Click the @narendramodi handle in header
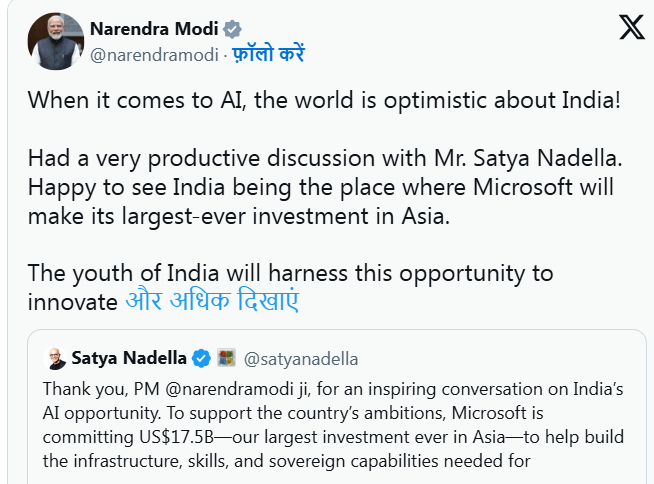Screen dimensions: 654x484 pyautogui.click(x=154, y=54)
